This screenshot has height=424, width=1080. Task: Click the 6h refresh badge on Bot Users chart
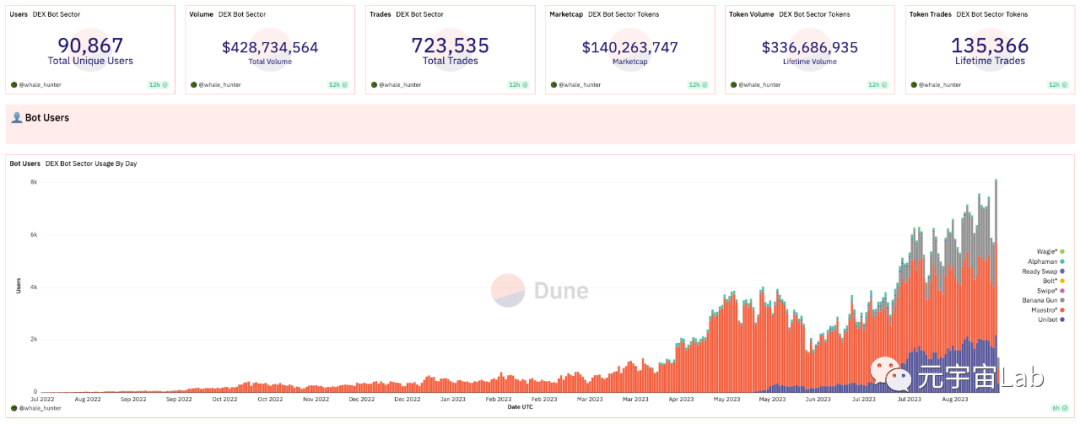click(1060, 408)
